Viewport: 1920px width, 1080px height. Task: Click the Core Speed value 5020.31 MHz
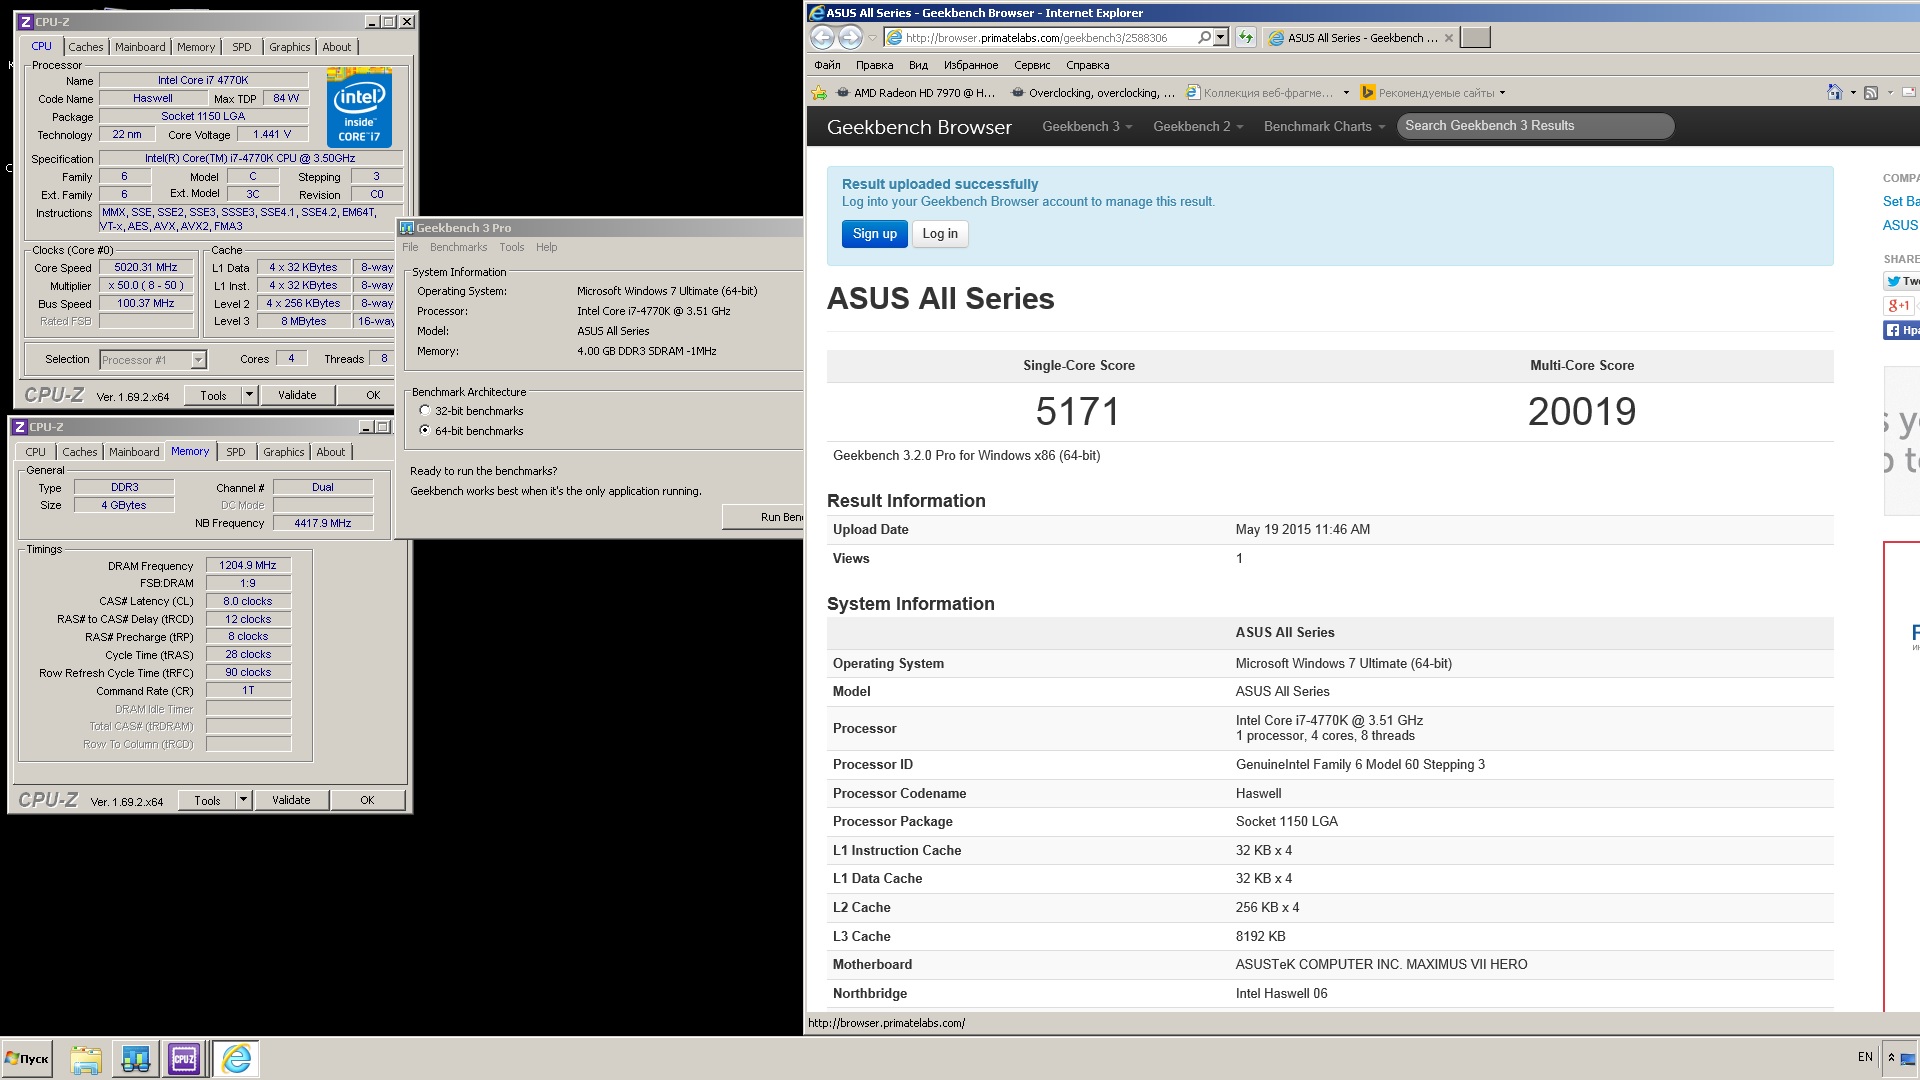(146, 268)
